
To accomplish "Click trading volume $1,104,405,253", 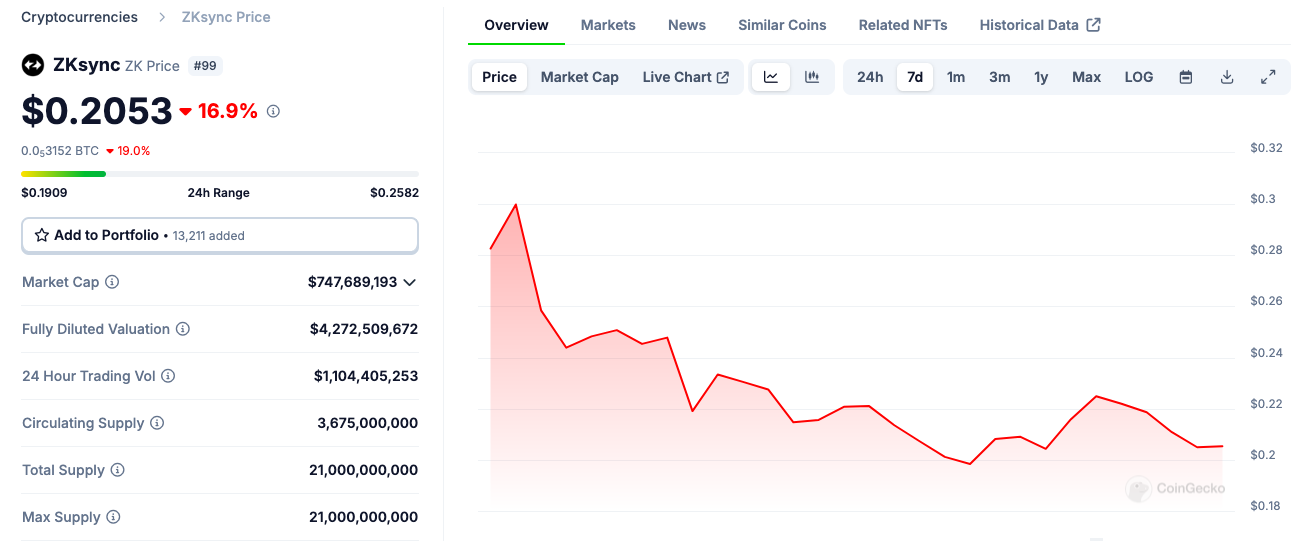I will [x=366, y=376].
